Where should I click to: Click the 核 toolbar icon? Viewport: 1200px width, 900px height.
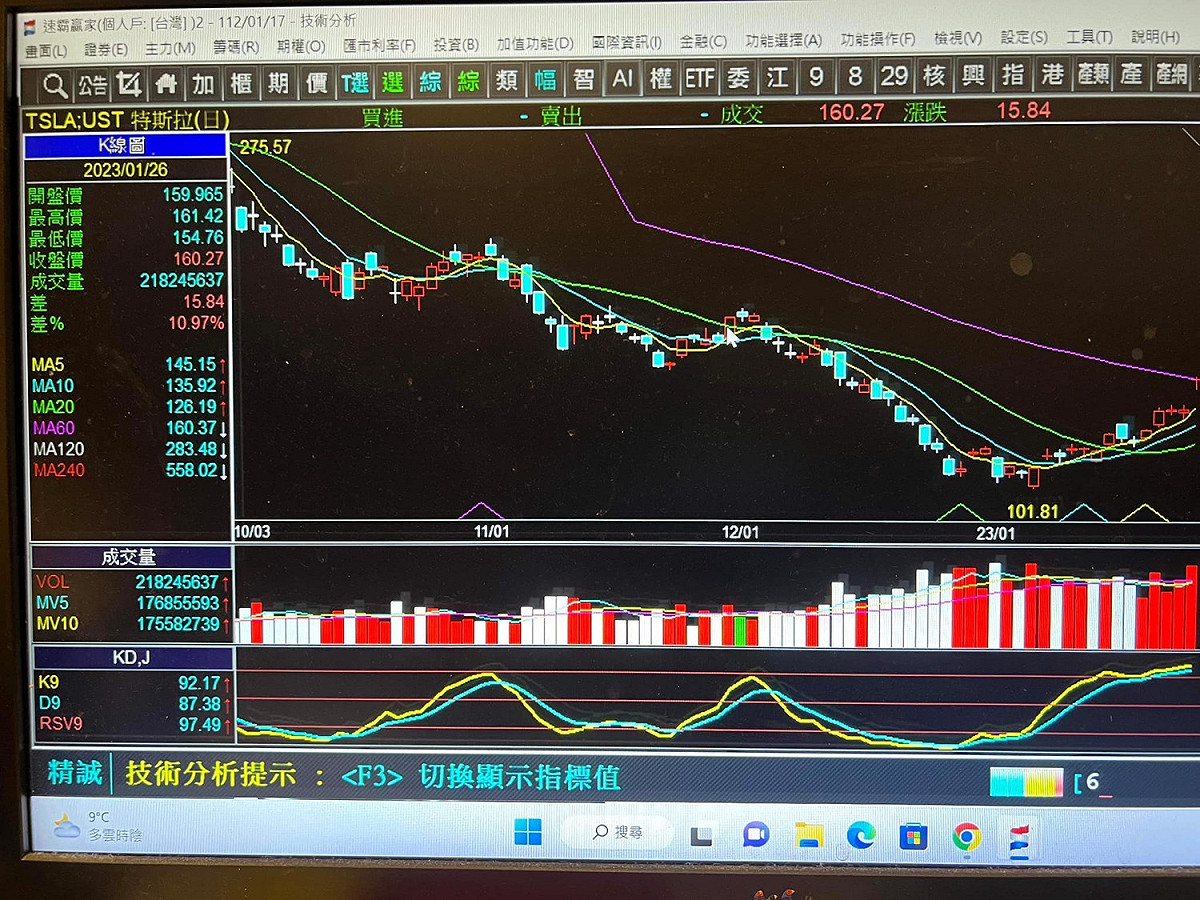coord(934,74)
